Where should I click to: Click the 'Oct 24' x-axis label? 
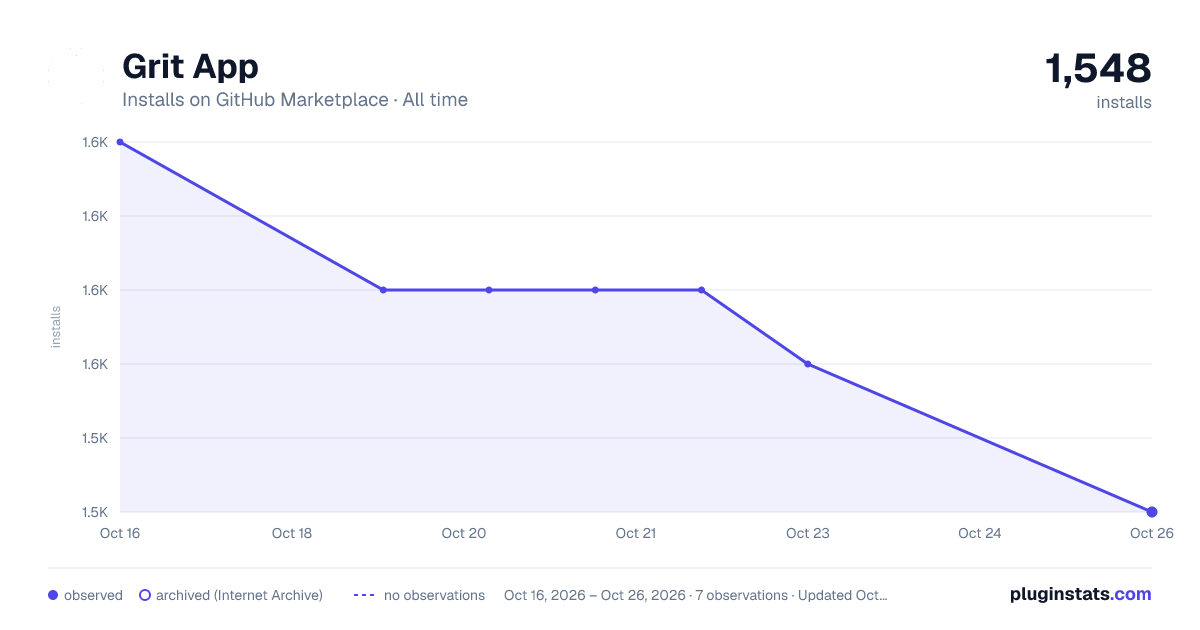pos(980,533)
